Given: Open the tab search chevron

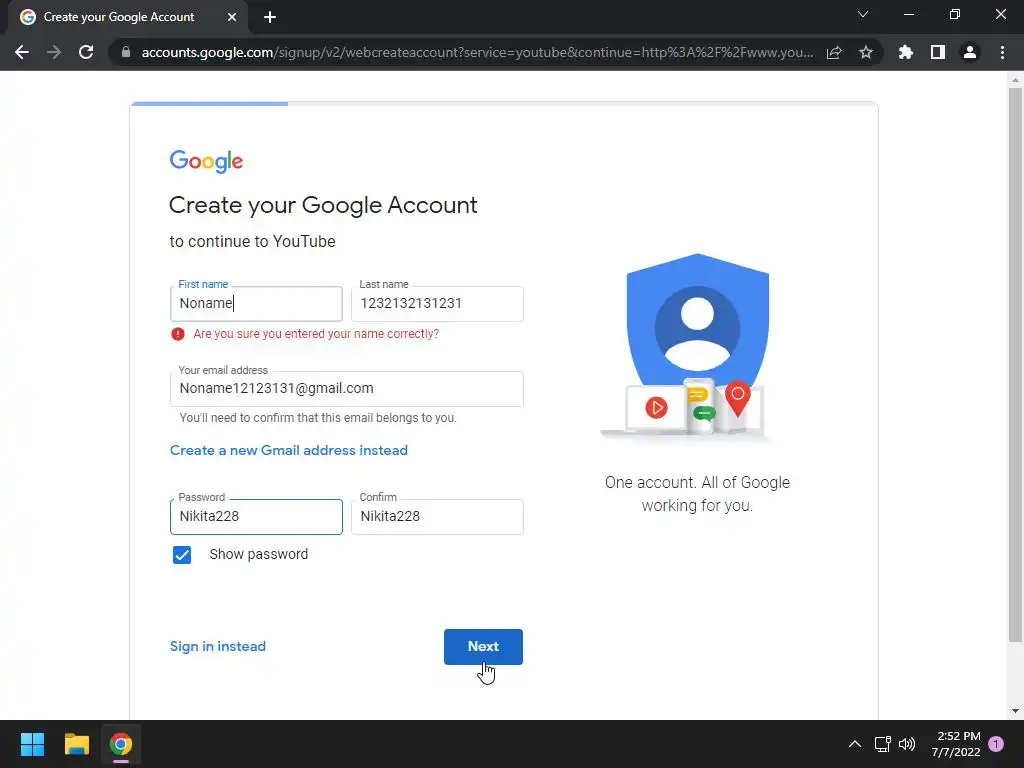Looking at the screenshot, I should 863,14.
